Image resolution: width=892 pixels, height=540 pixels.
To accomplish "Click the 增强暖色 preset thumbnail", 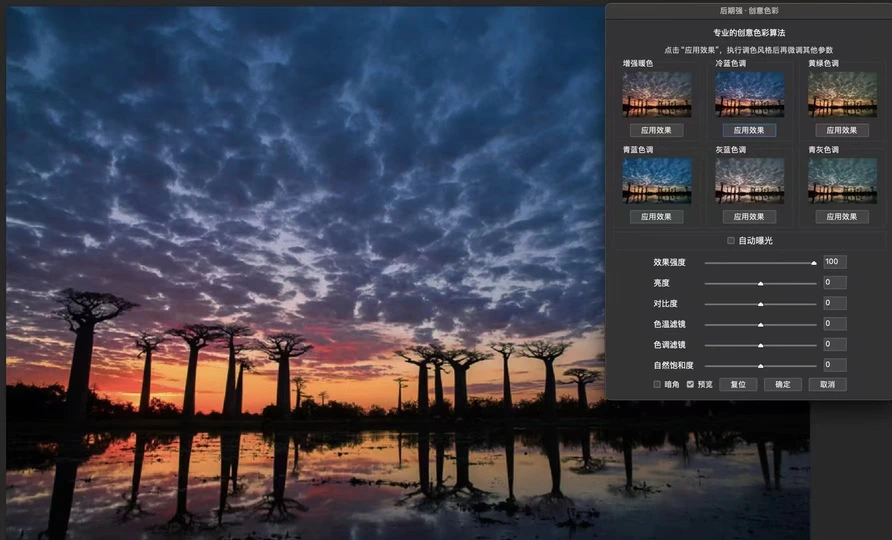I will (x=656, y=95).
